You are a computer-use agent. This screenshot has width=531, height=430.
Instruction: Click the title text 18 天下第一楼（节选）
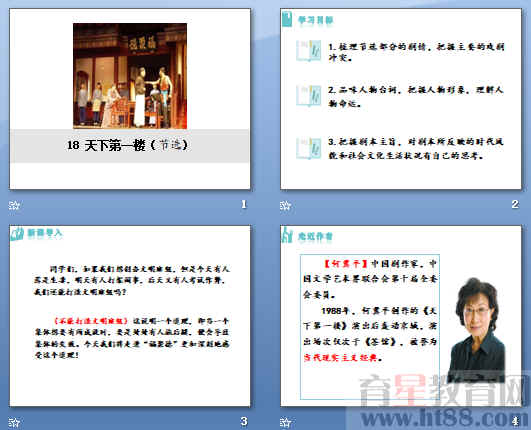pos(127,146)
